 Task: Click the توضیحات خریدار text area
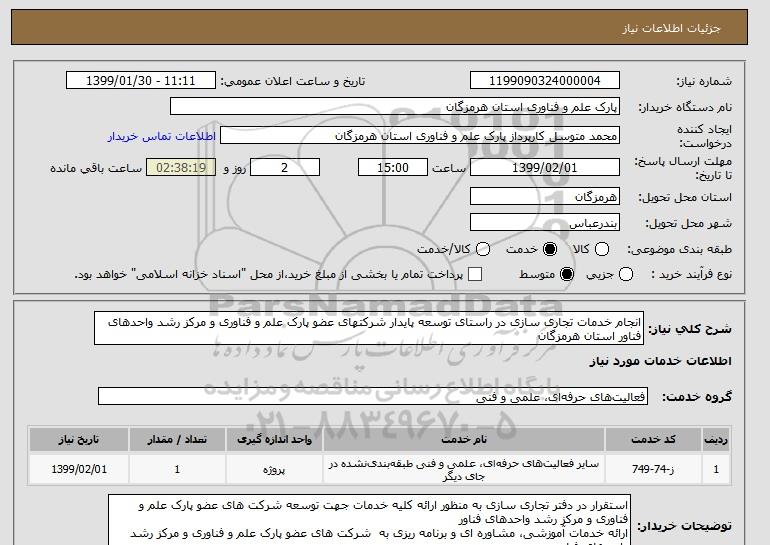pos(369,520)
